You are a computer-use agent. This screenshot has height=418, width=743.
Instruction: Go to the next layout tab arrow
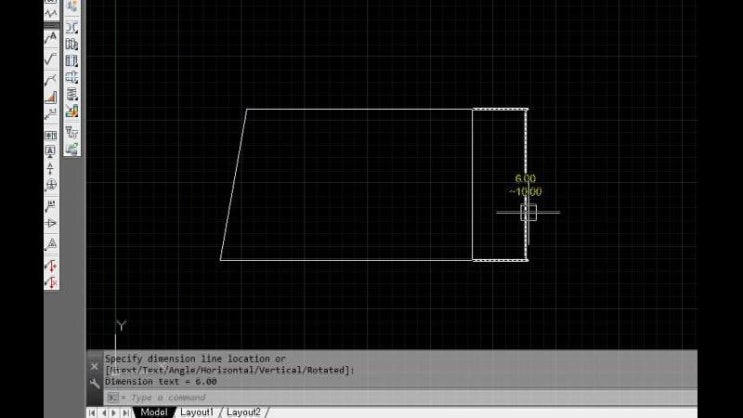[114, 413]
